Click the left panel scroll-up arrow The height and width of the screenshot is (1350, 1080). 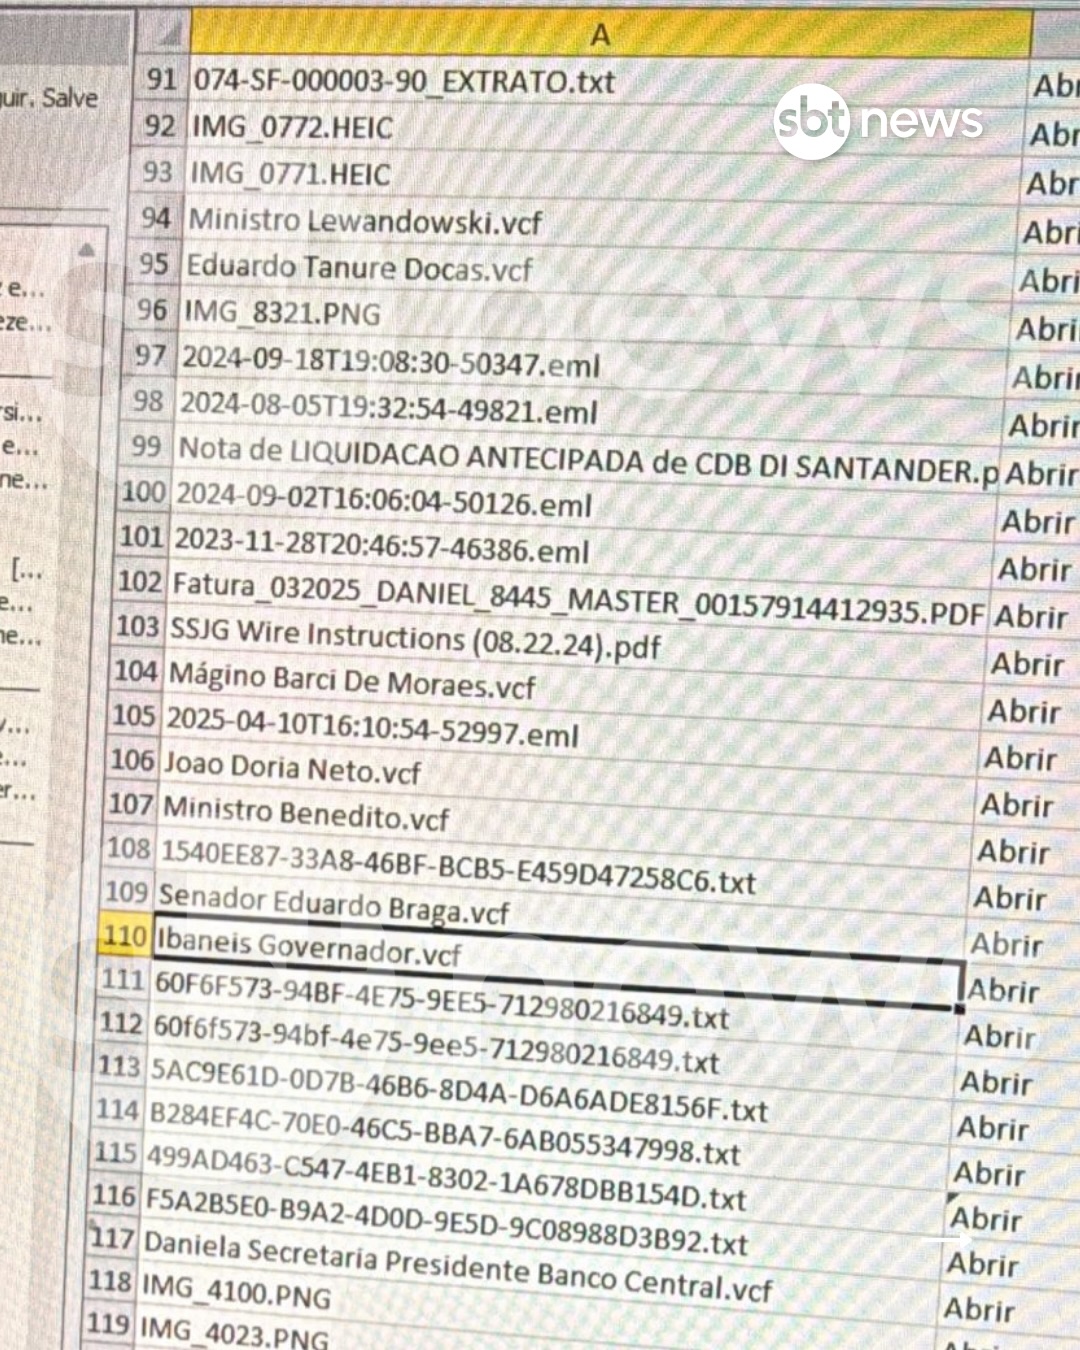87,249
